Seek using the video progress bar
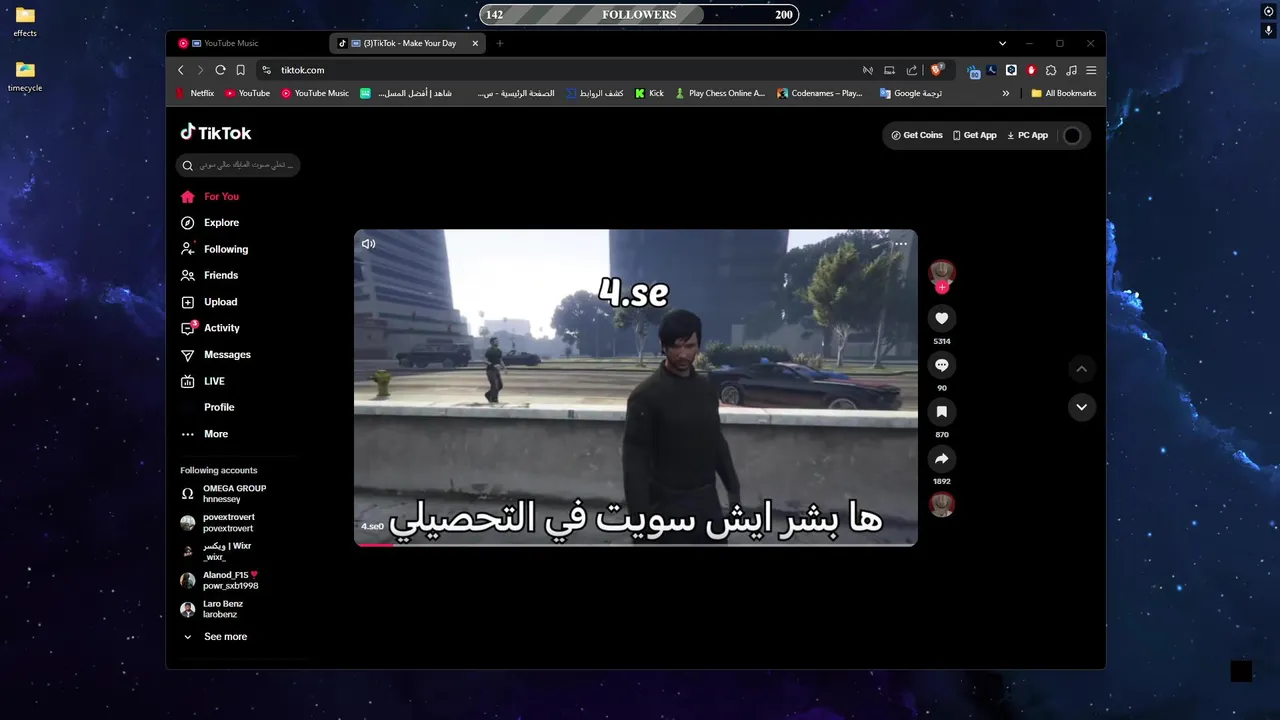Screen dimensions: 1280x720 coord(635,545)
